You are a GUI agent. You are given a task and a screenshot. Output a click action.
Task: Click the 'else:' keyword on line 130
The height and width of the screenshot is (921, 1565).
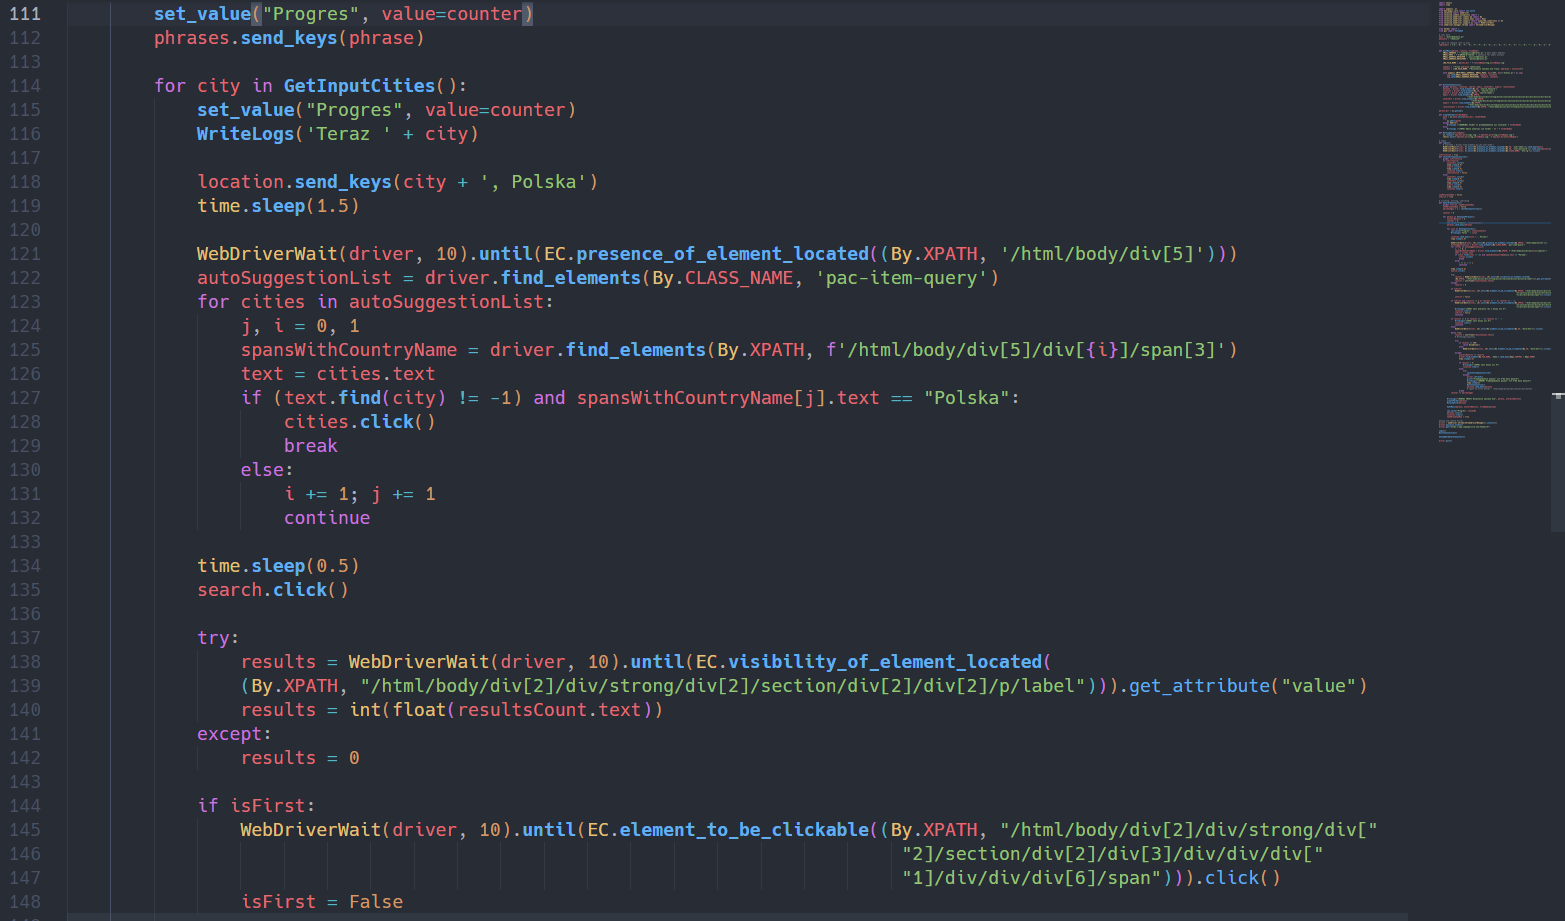click(267, 470)
